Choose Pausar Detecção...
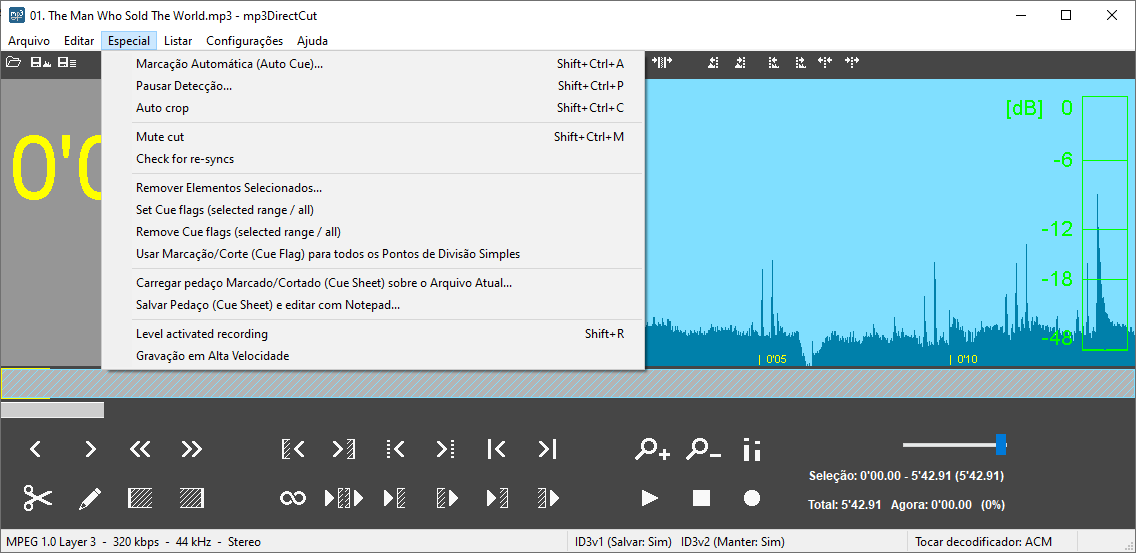Viewport: 1136px width, 553px height. (x=372, y=86)
